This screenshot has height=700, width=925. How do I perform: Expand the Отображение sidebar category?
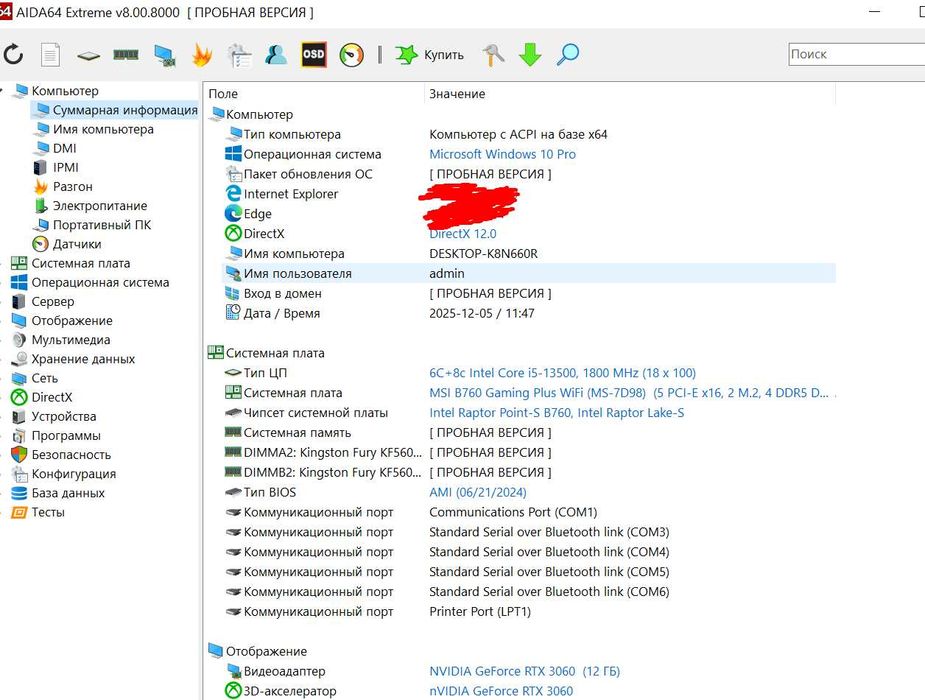71,321
